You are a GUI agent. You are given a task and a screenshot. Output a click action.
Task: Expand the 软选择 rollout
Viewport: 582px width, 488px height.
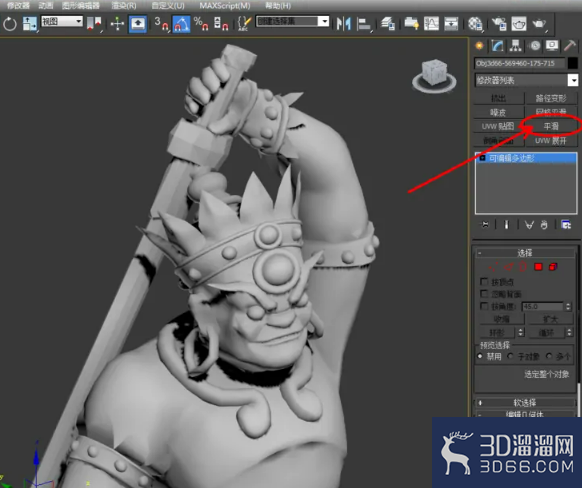click(x=525, y=403)
